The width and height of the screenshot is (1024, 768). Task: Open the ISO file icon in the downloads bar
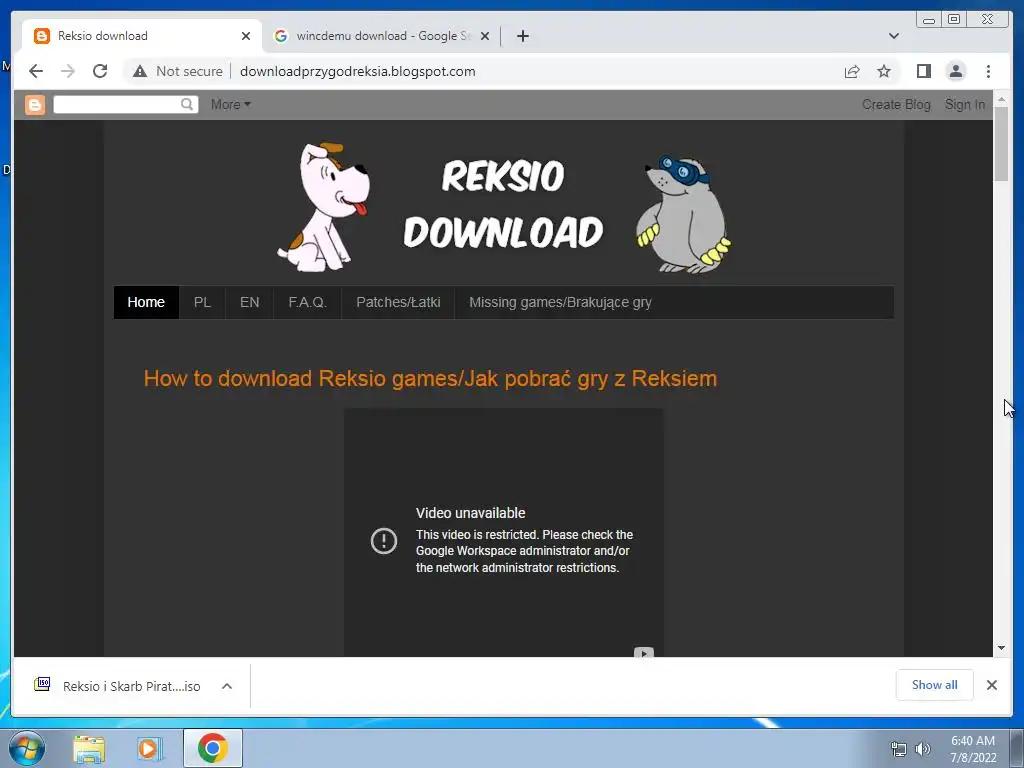pyautogui.click(x=42, y=684)
